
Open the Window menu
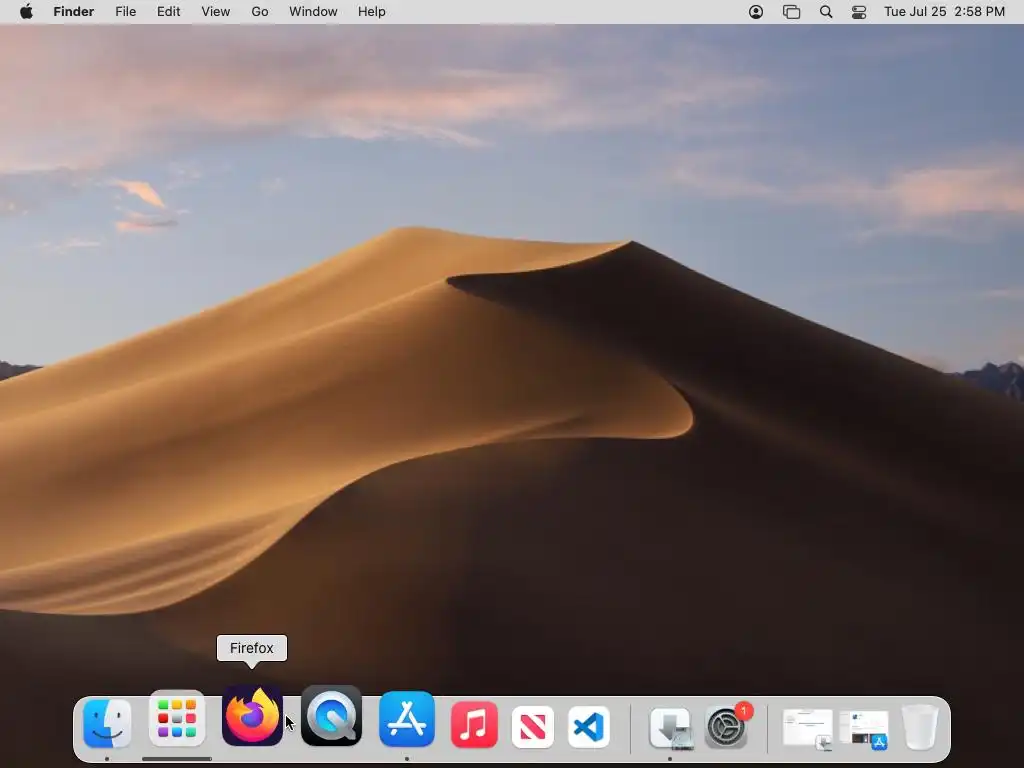point(313,12)
